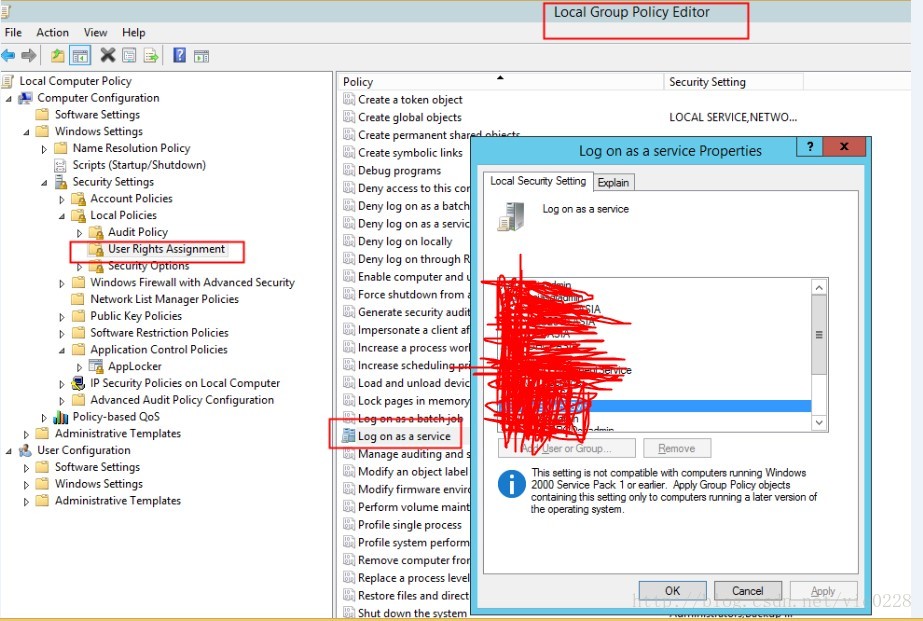Switch to the Explain tab

613,182
